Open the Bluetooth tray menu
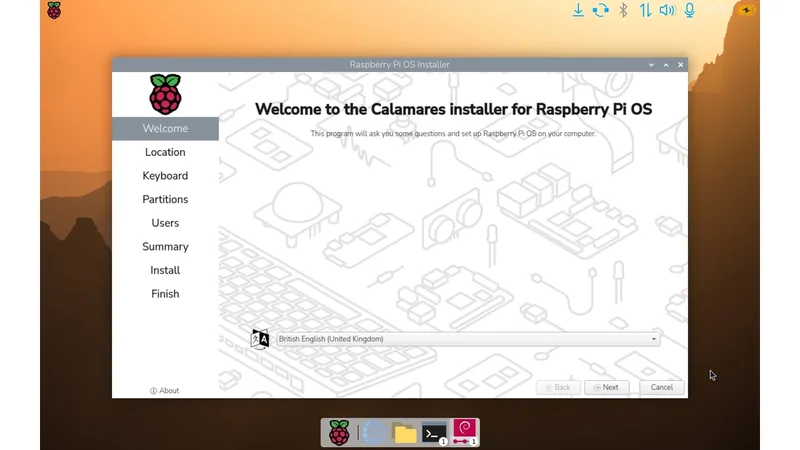The image size is (800, 450). tap(623, 10)
